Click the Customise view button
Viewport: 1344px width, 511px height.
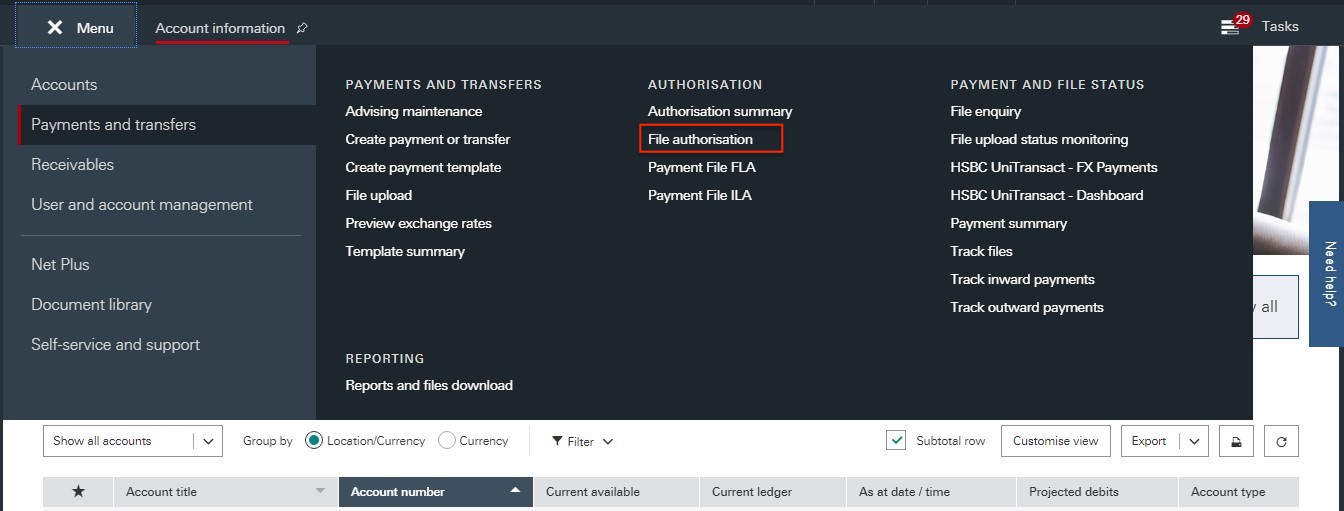point(1055,441)
